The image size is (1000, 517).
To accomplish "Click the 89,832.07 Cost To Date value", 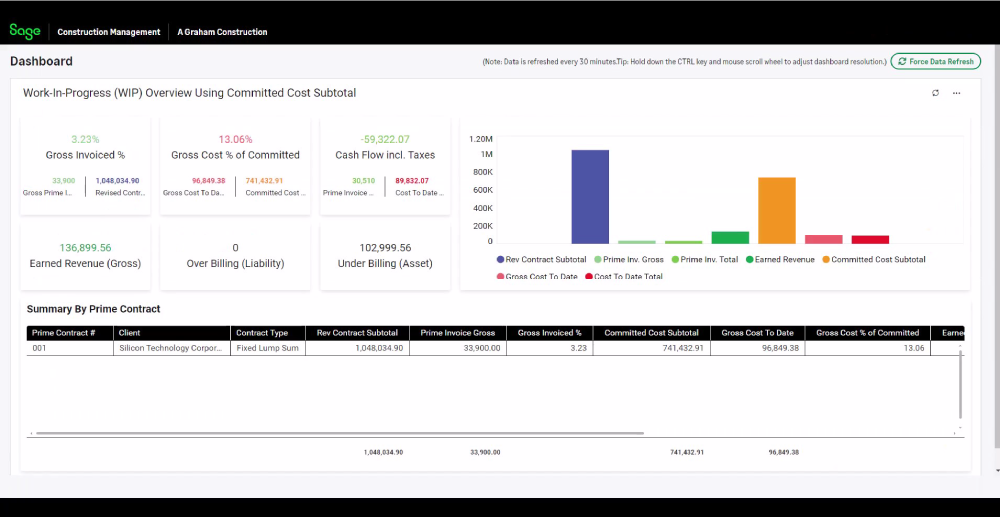I will (412, 181).
